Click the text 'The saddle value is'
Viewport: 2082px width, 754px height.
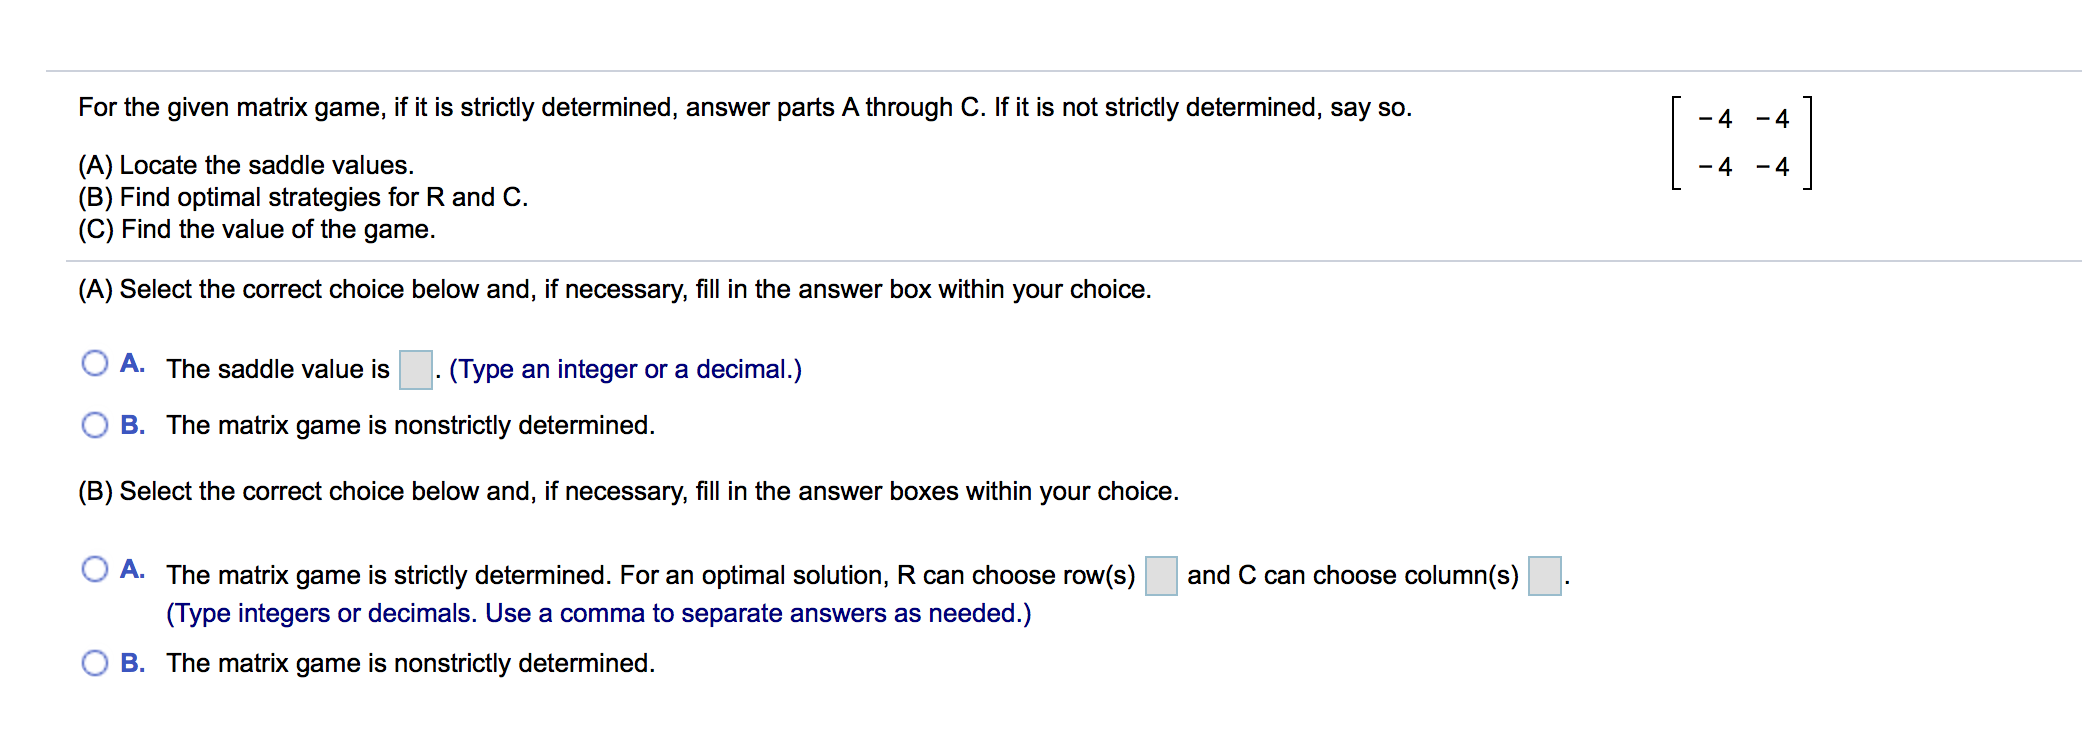tap(276, 368)
